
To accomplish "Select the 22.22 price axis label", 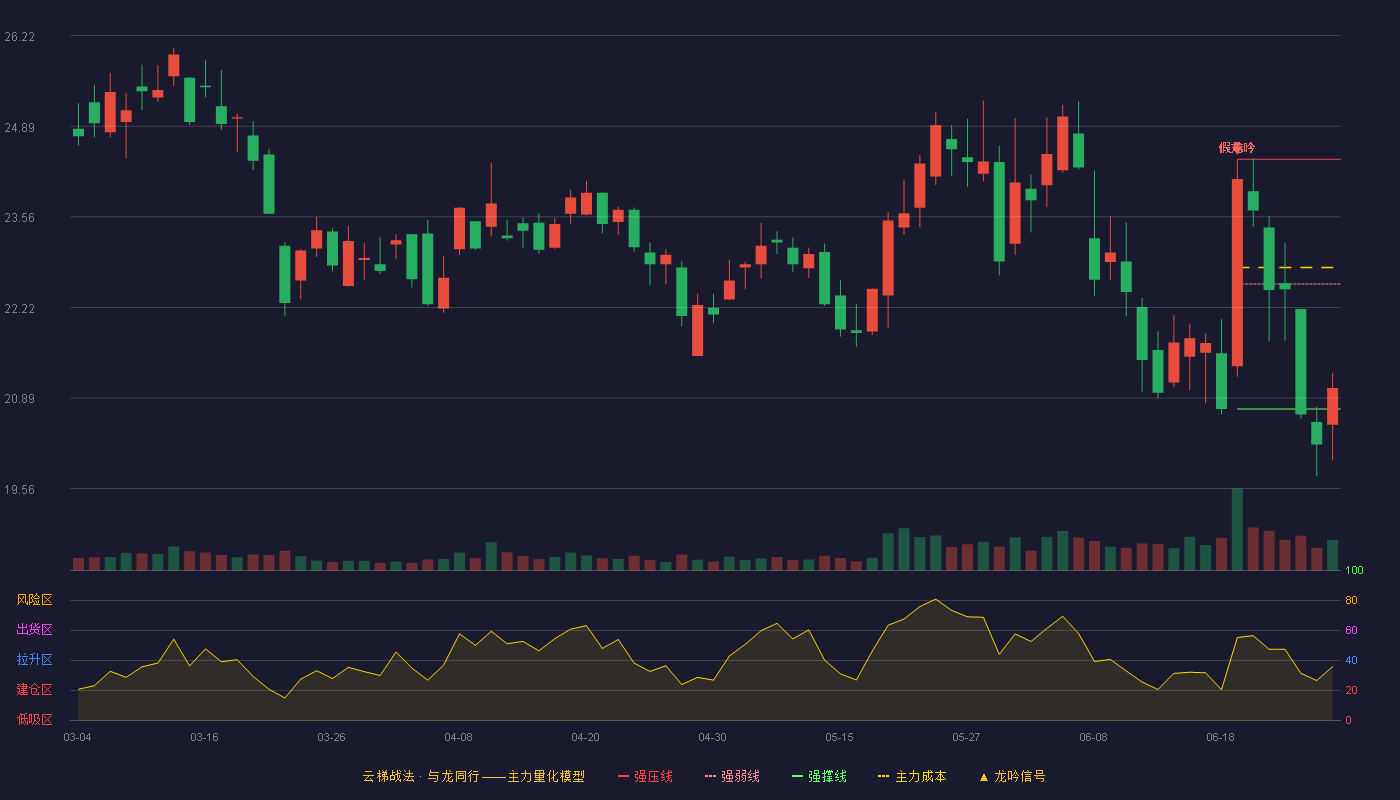I will [19, 308].
